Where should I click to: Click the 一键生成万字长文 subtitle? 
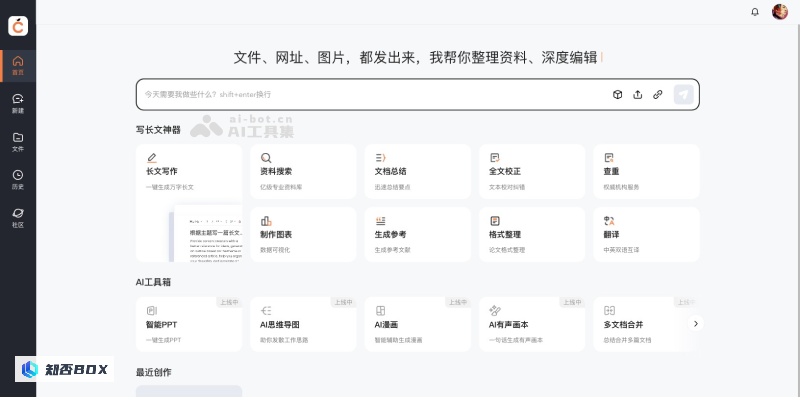pos(170,187)
